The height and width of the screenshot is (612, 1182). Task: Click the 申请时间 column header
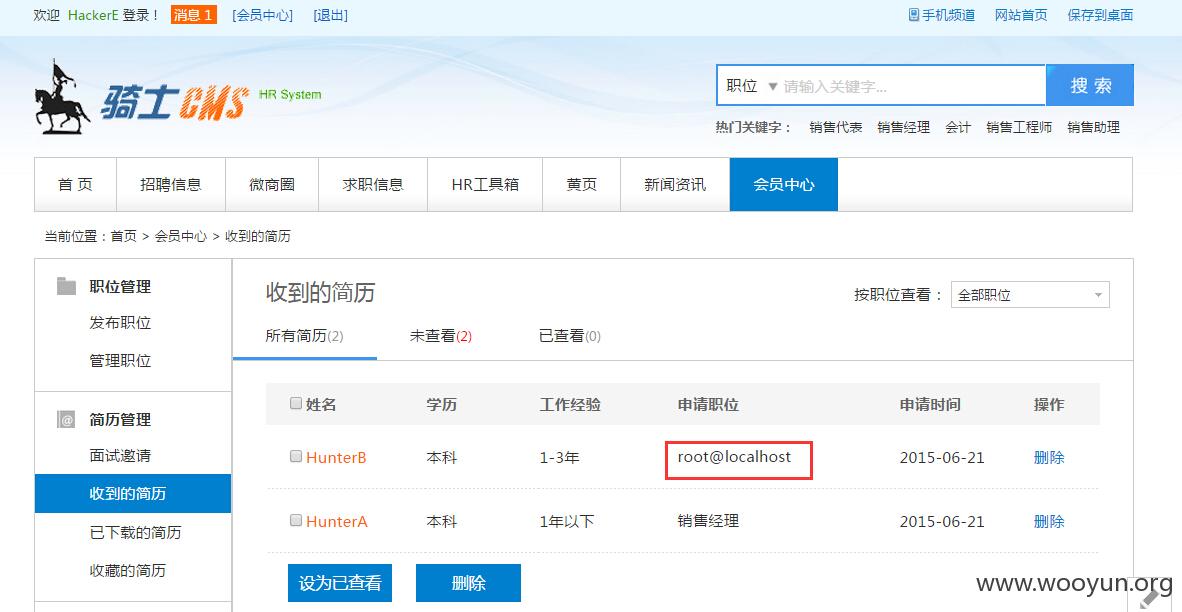(930, 405)
